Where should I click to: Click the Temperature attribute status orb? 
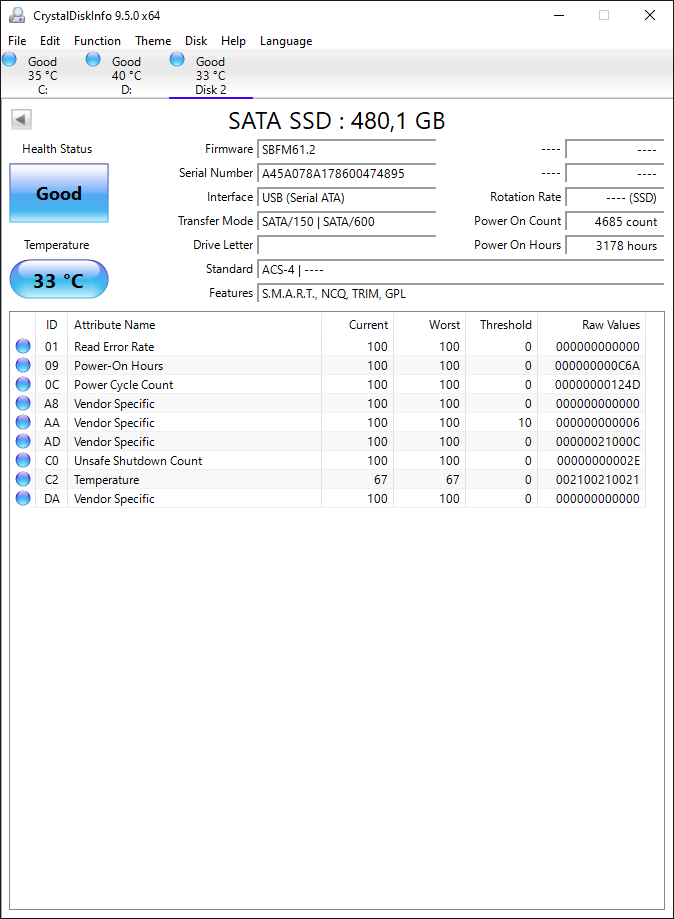(x=23, y=479)
